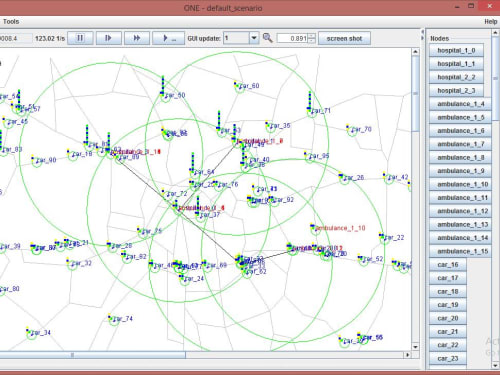Select node ambulance_1_10 from the list
The image size is (500, 375).
460,184
